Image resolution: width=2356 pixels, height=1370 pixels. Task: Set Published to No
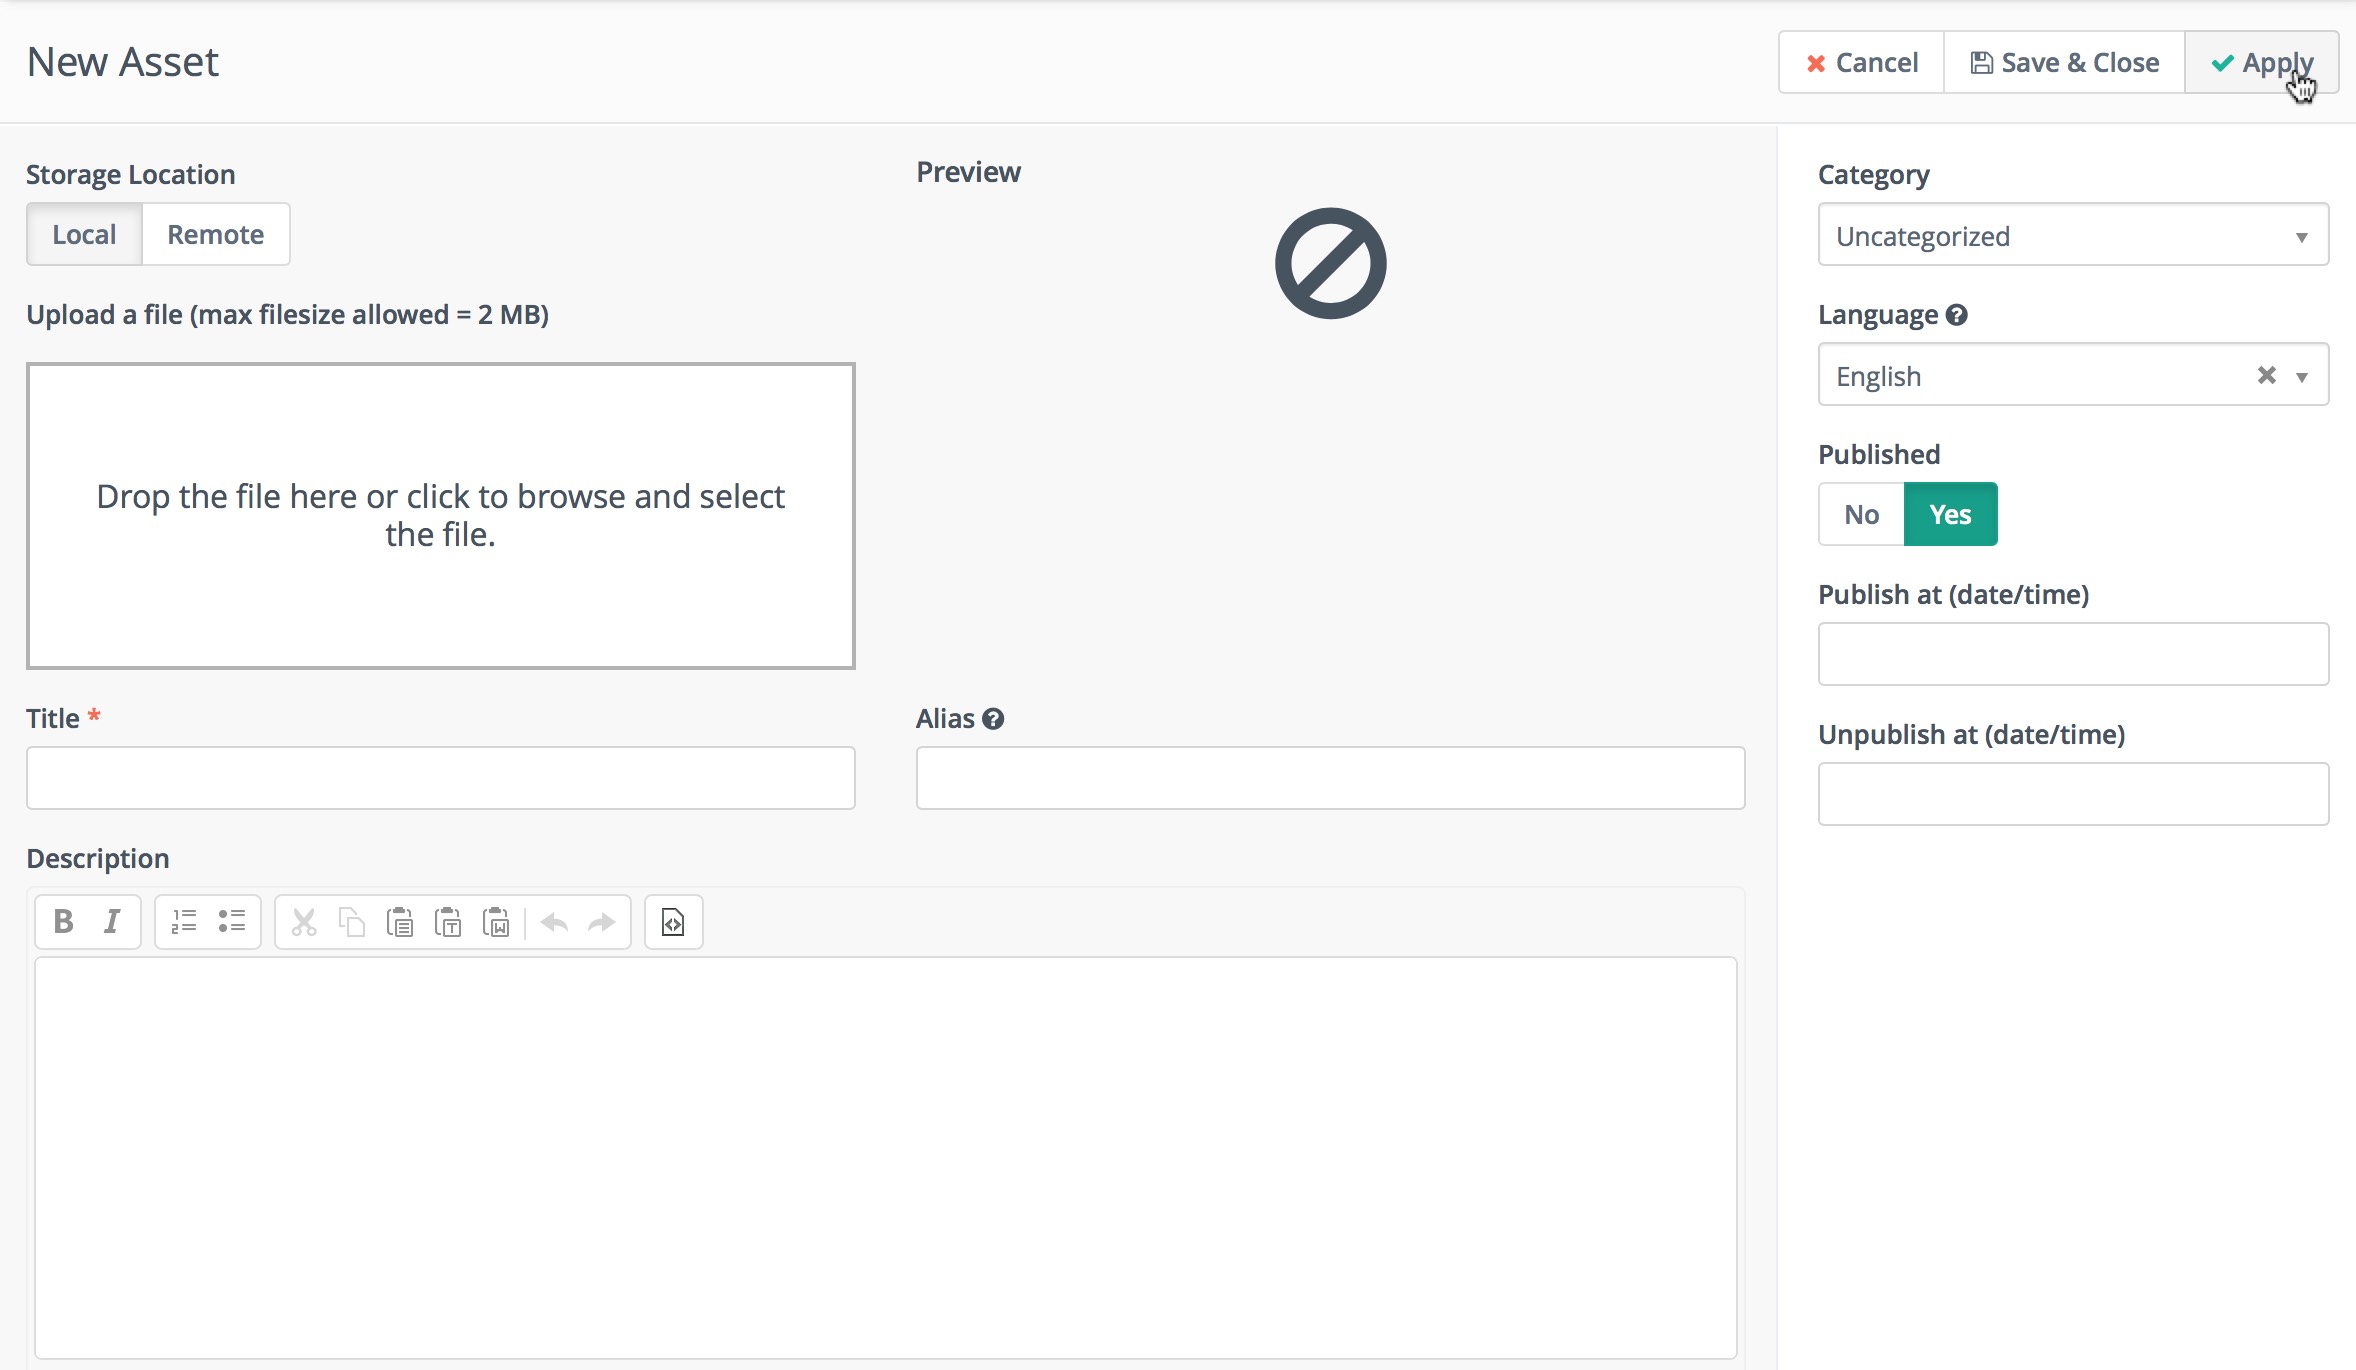tap(1861, 514)
